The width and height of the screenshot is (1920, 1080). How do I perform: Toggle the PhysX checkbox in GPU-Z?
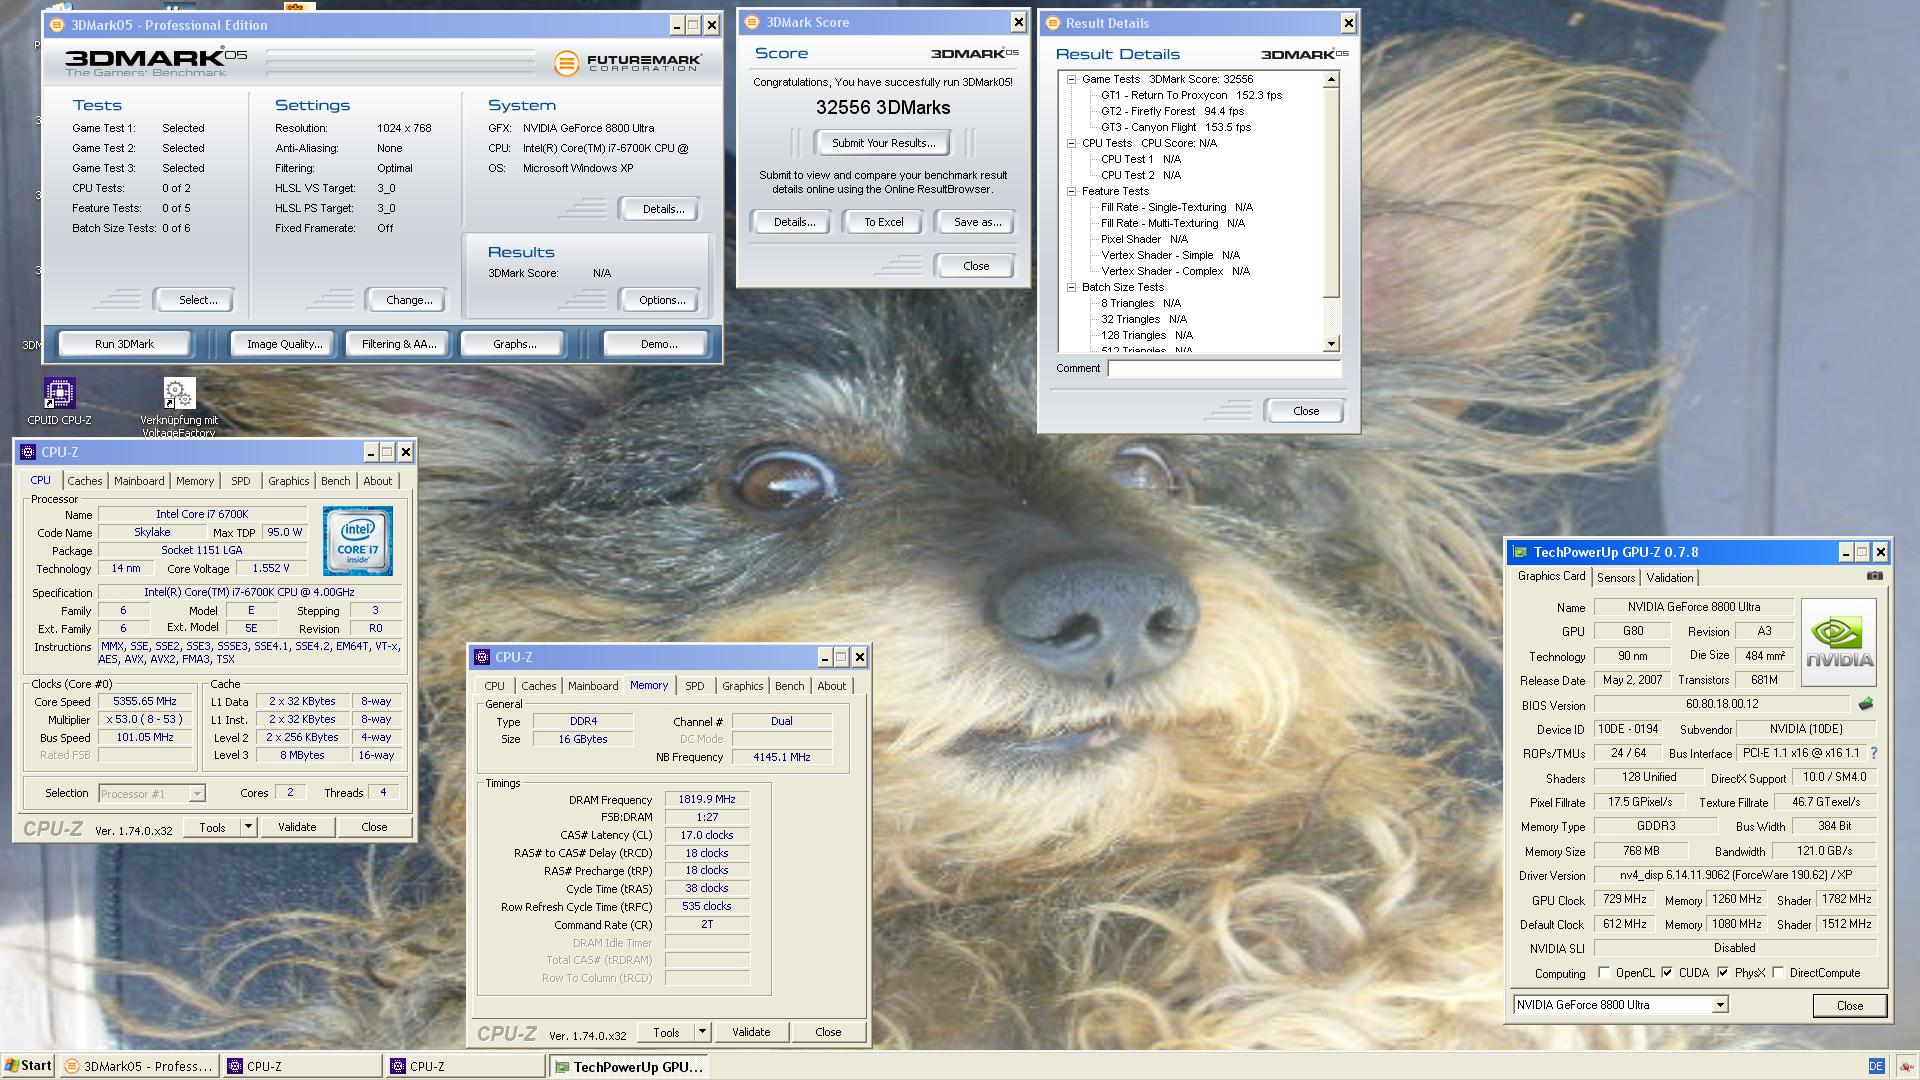[x=1723, y=973]
